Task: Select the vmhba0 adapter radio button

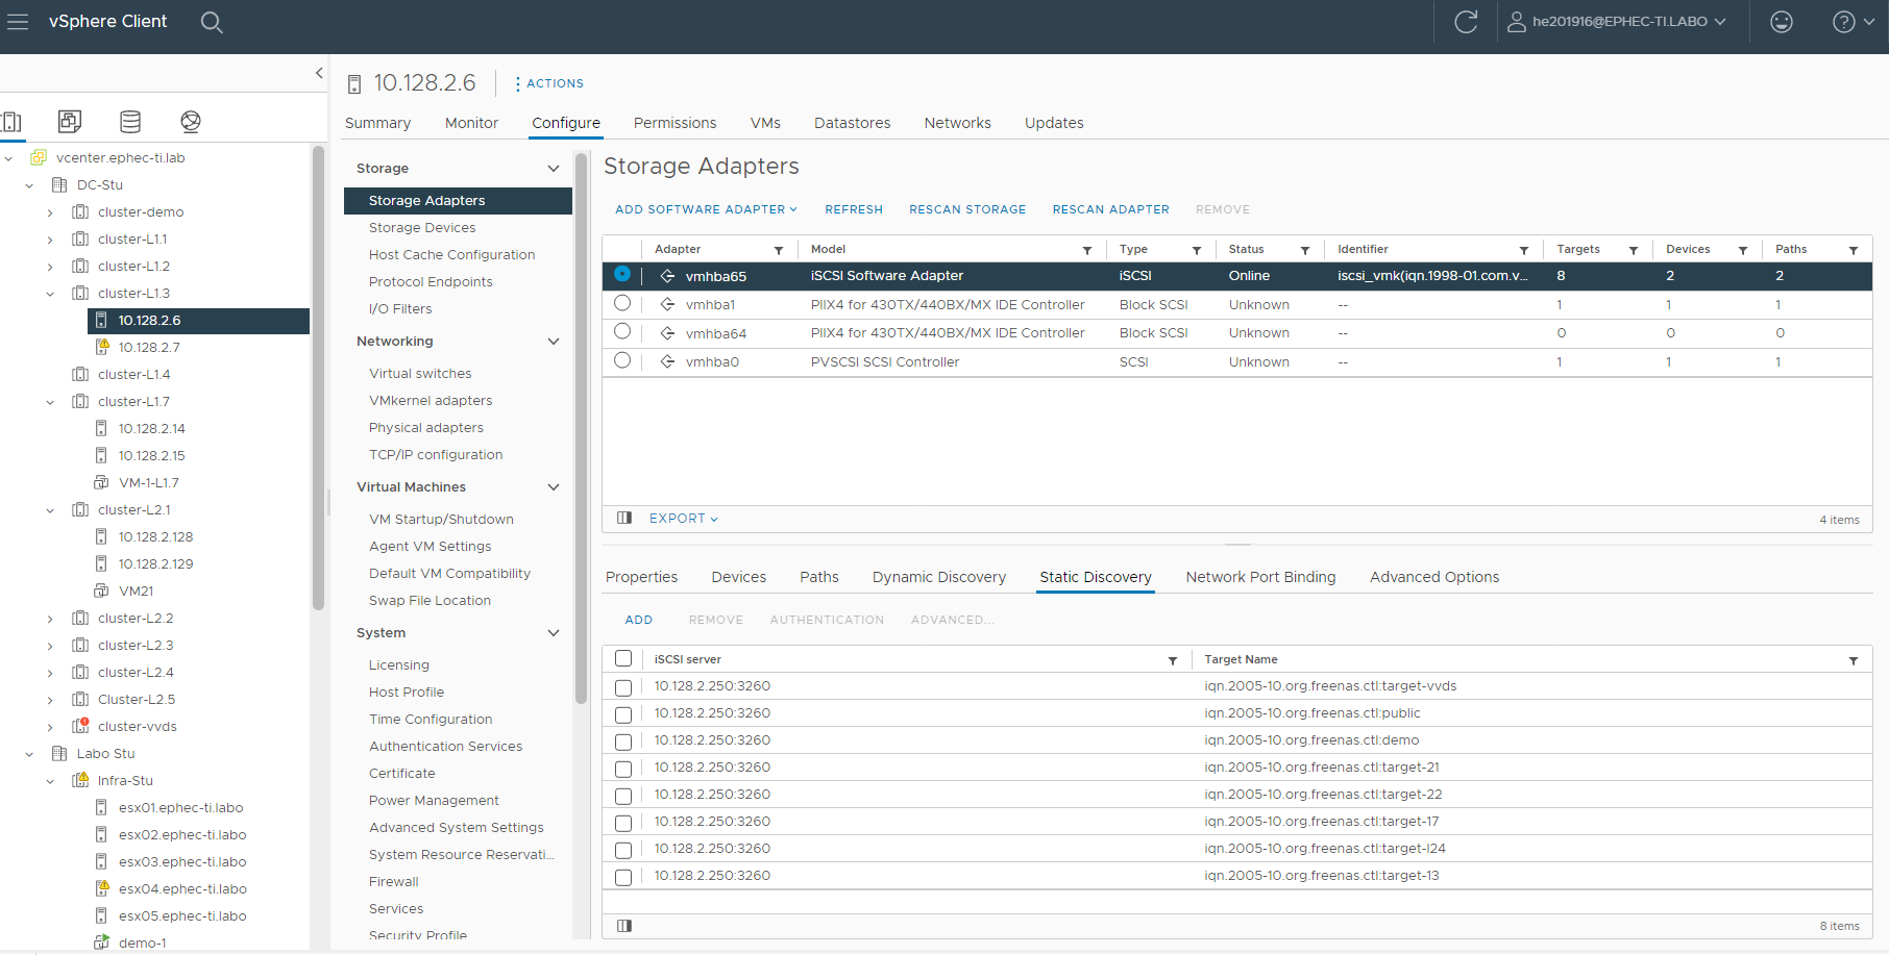Action: pos(622,360)
